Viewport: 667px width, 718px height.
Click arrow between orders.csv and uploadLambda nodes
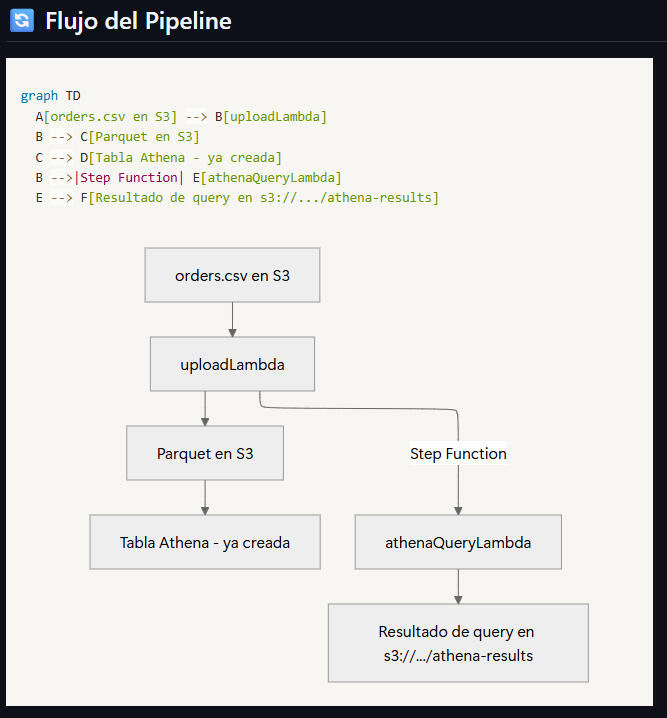pyautogui.click(x=232, y=319)
